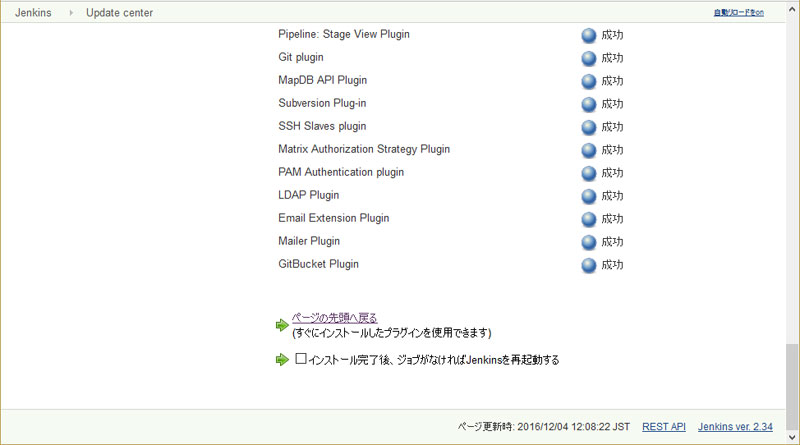Select the Matrix Authorization Strategy Plugin text

pos(364,149)
